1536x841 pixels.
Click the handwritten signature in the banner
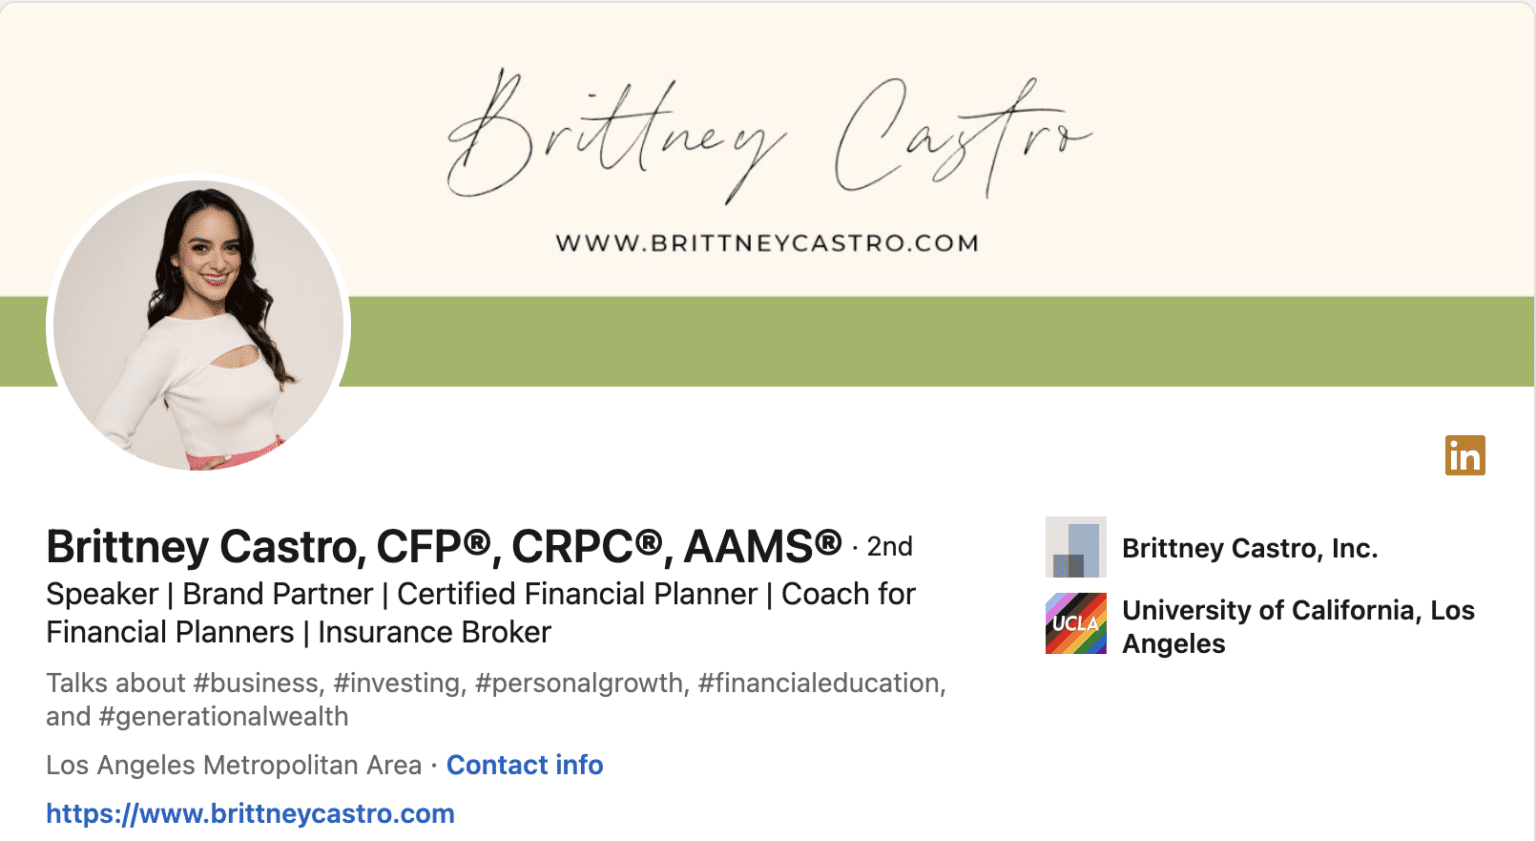[768, 135]
